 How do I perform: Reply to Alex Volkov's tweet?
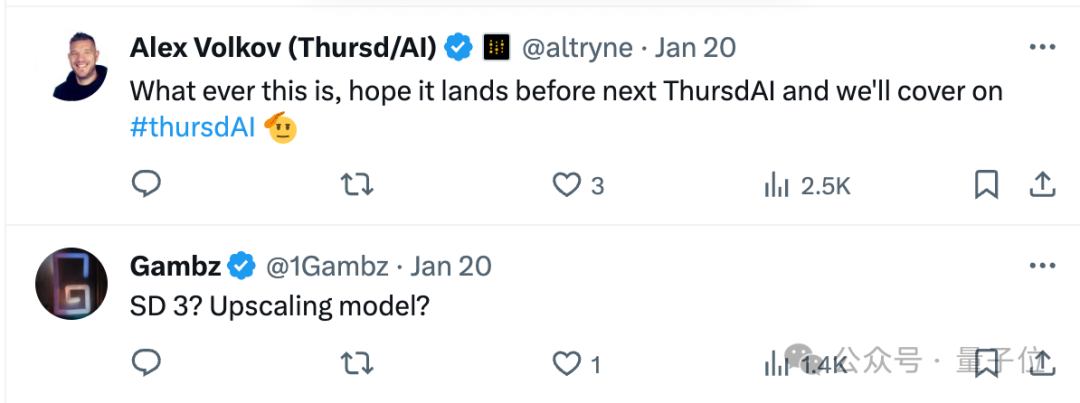click(x=147, y=184)
